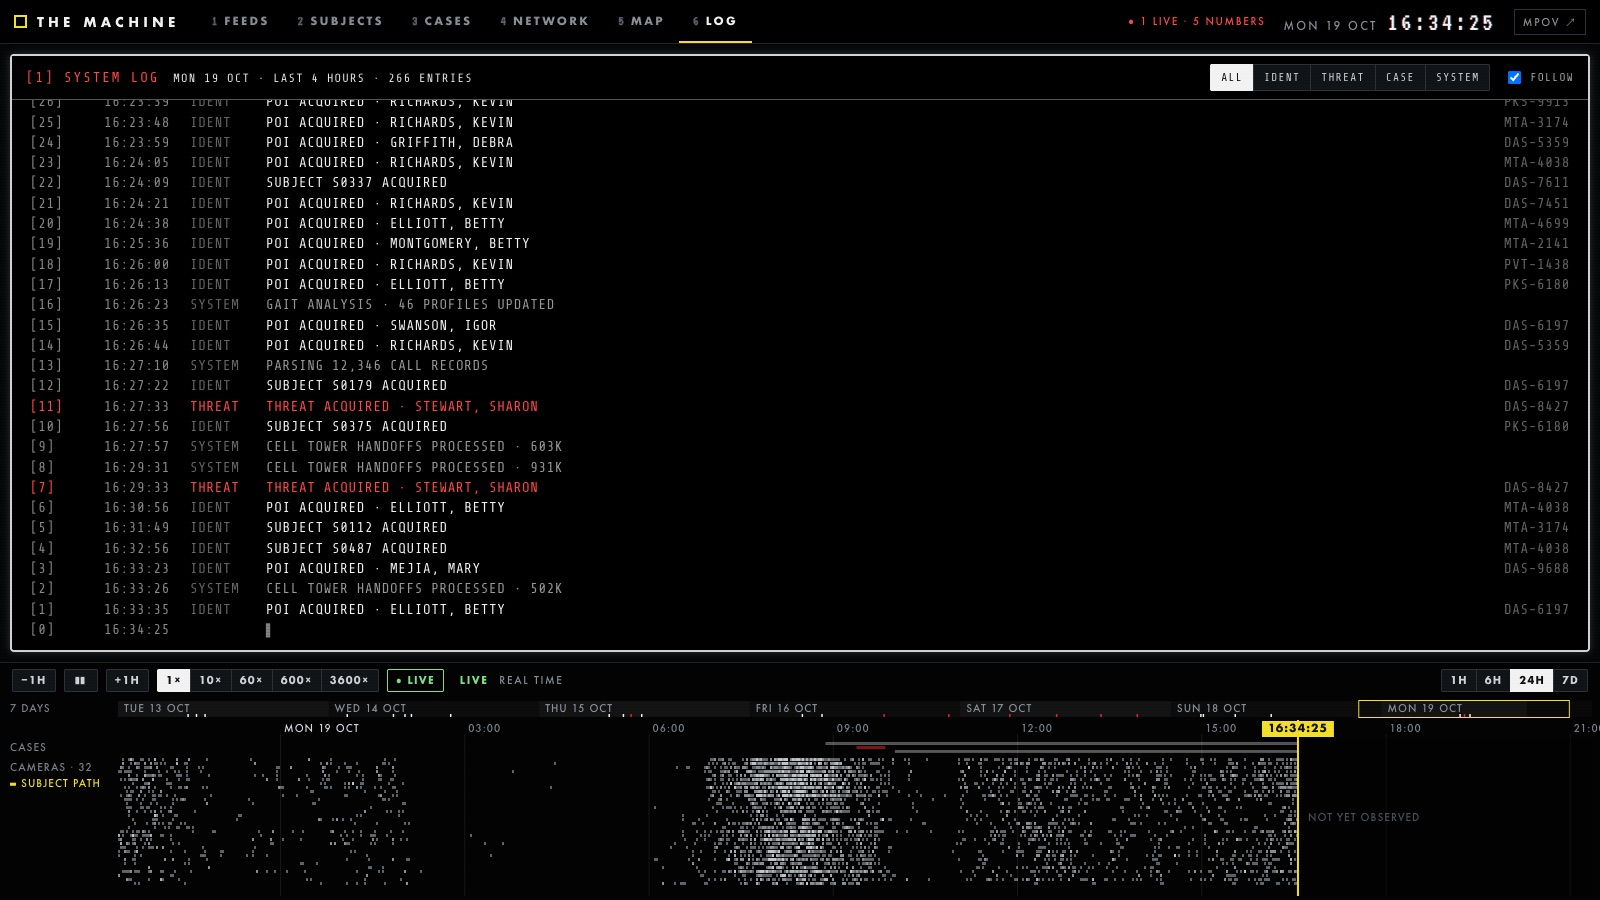Open threat entry [7] Stewart, Sharon
Screen dimensions: 1600x900
[x=800, y=487]
